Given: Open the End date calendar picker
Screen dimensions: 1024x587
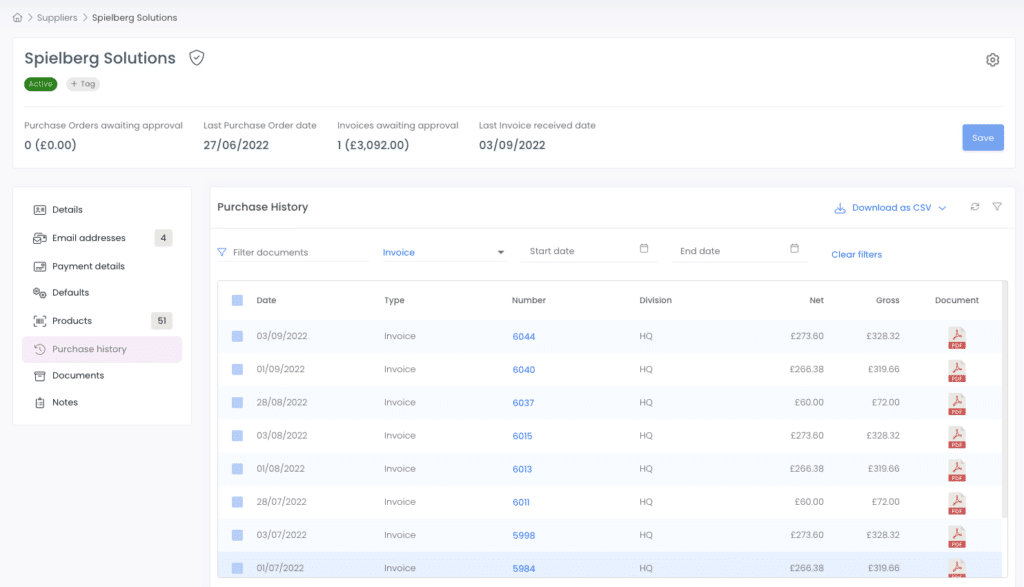Looking at the screenshot, I should point(794,249).
